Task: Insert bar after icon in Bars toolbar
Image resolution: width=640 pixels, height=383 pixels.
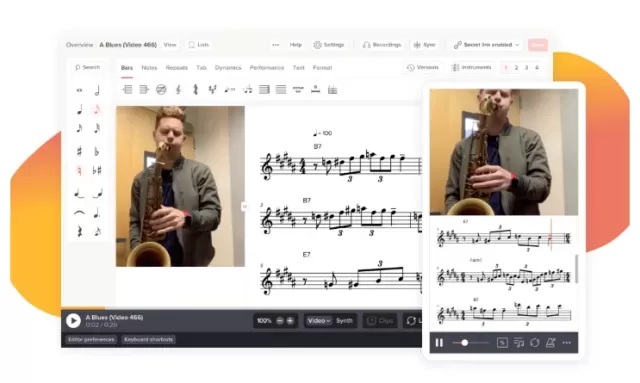Action: [144, 89]
